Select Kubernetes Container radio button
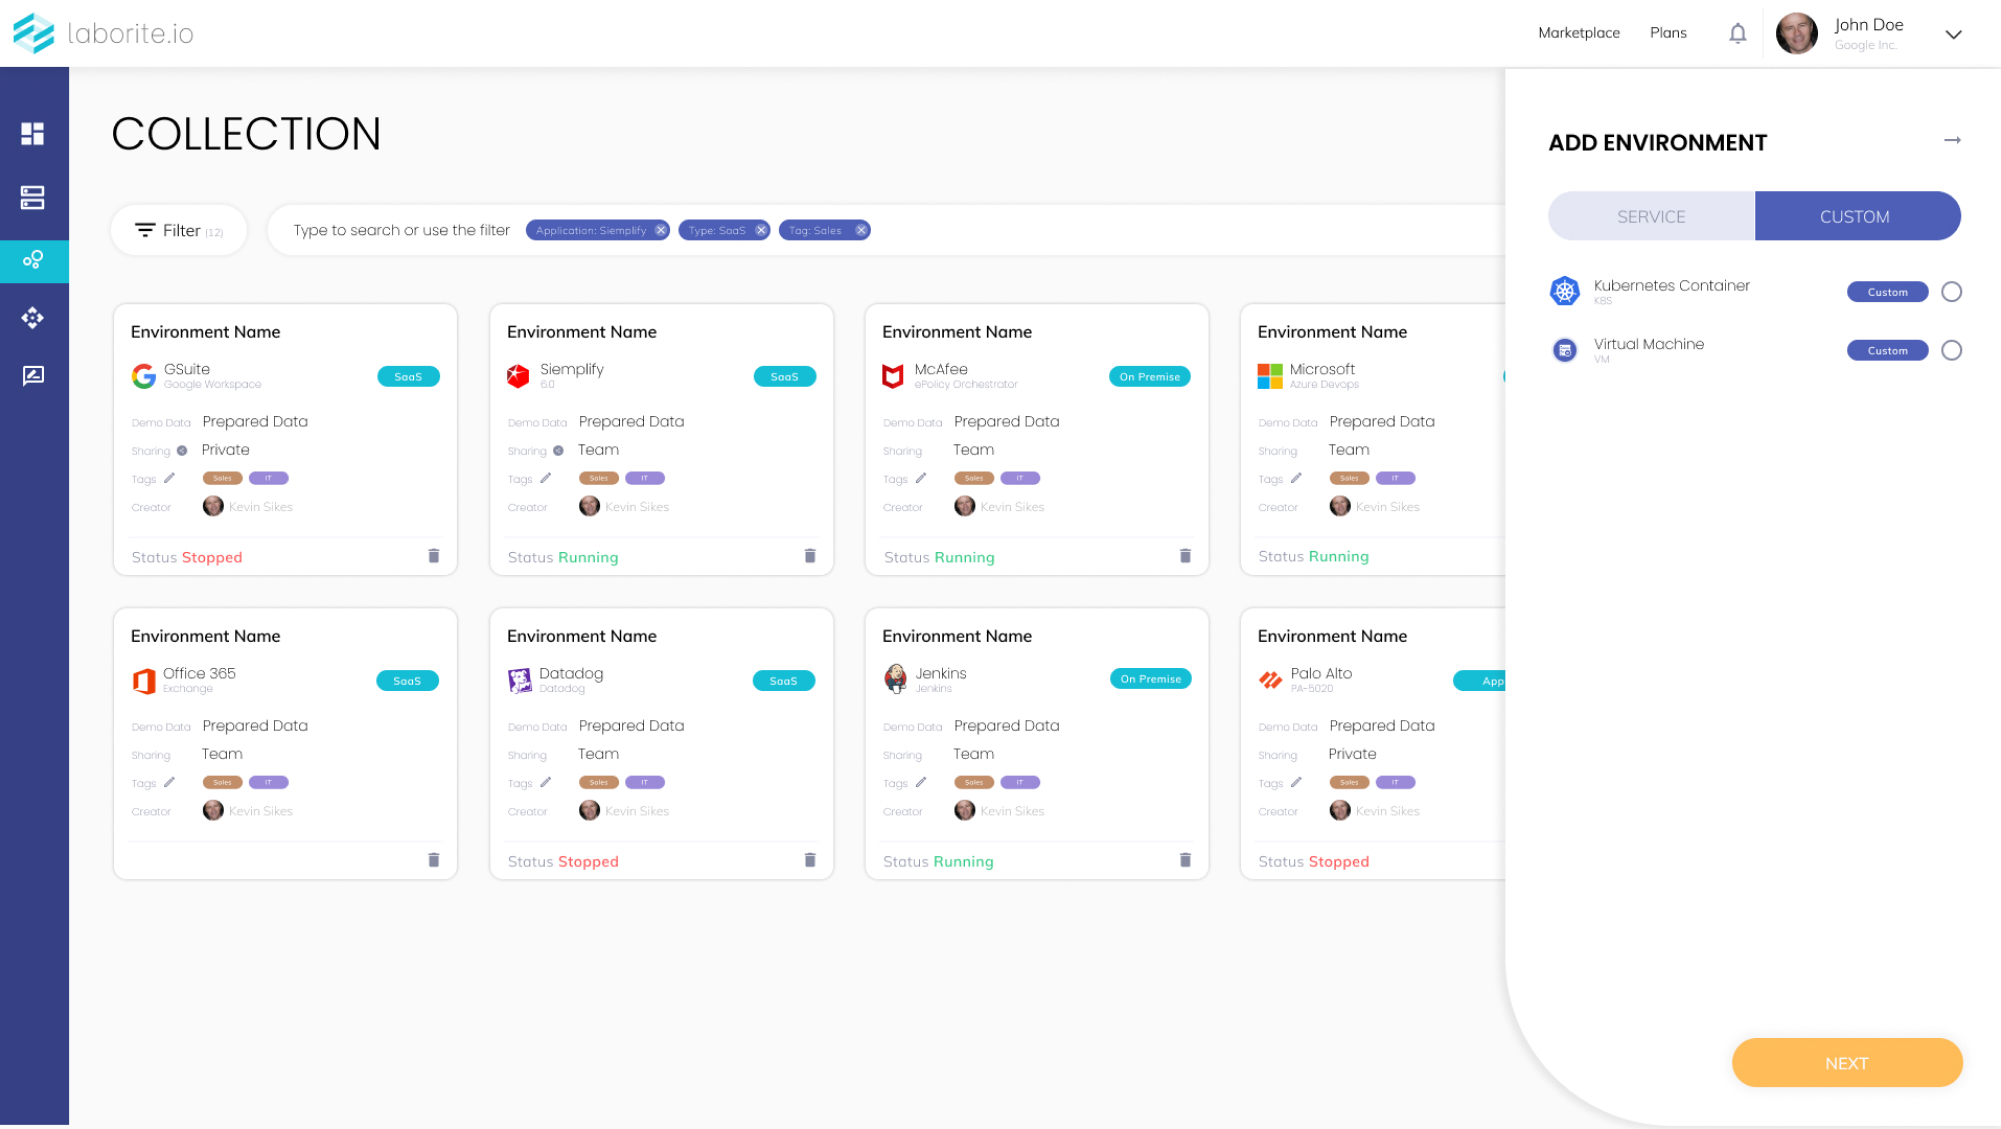 pos(1951,292)
